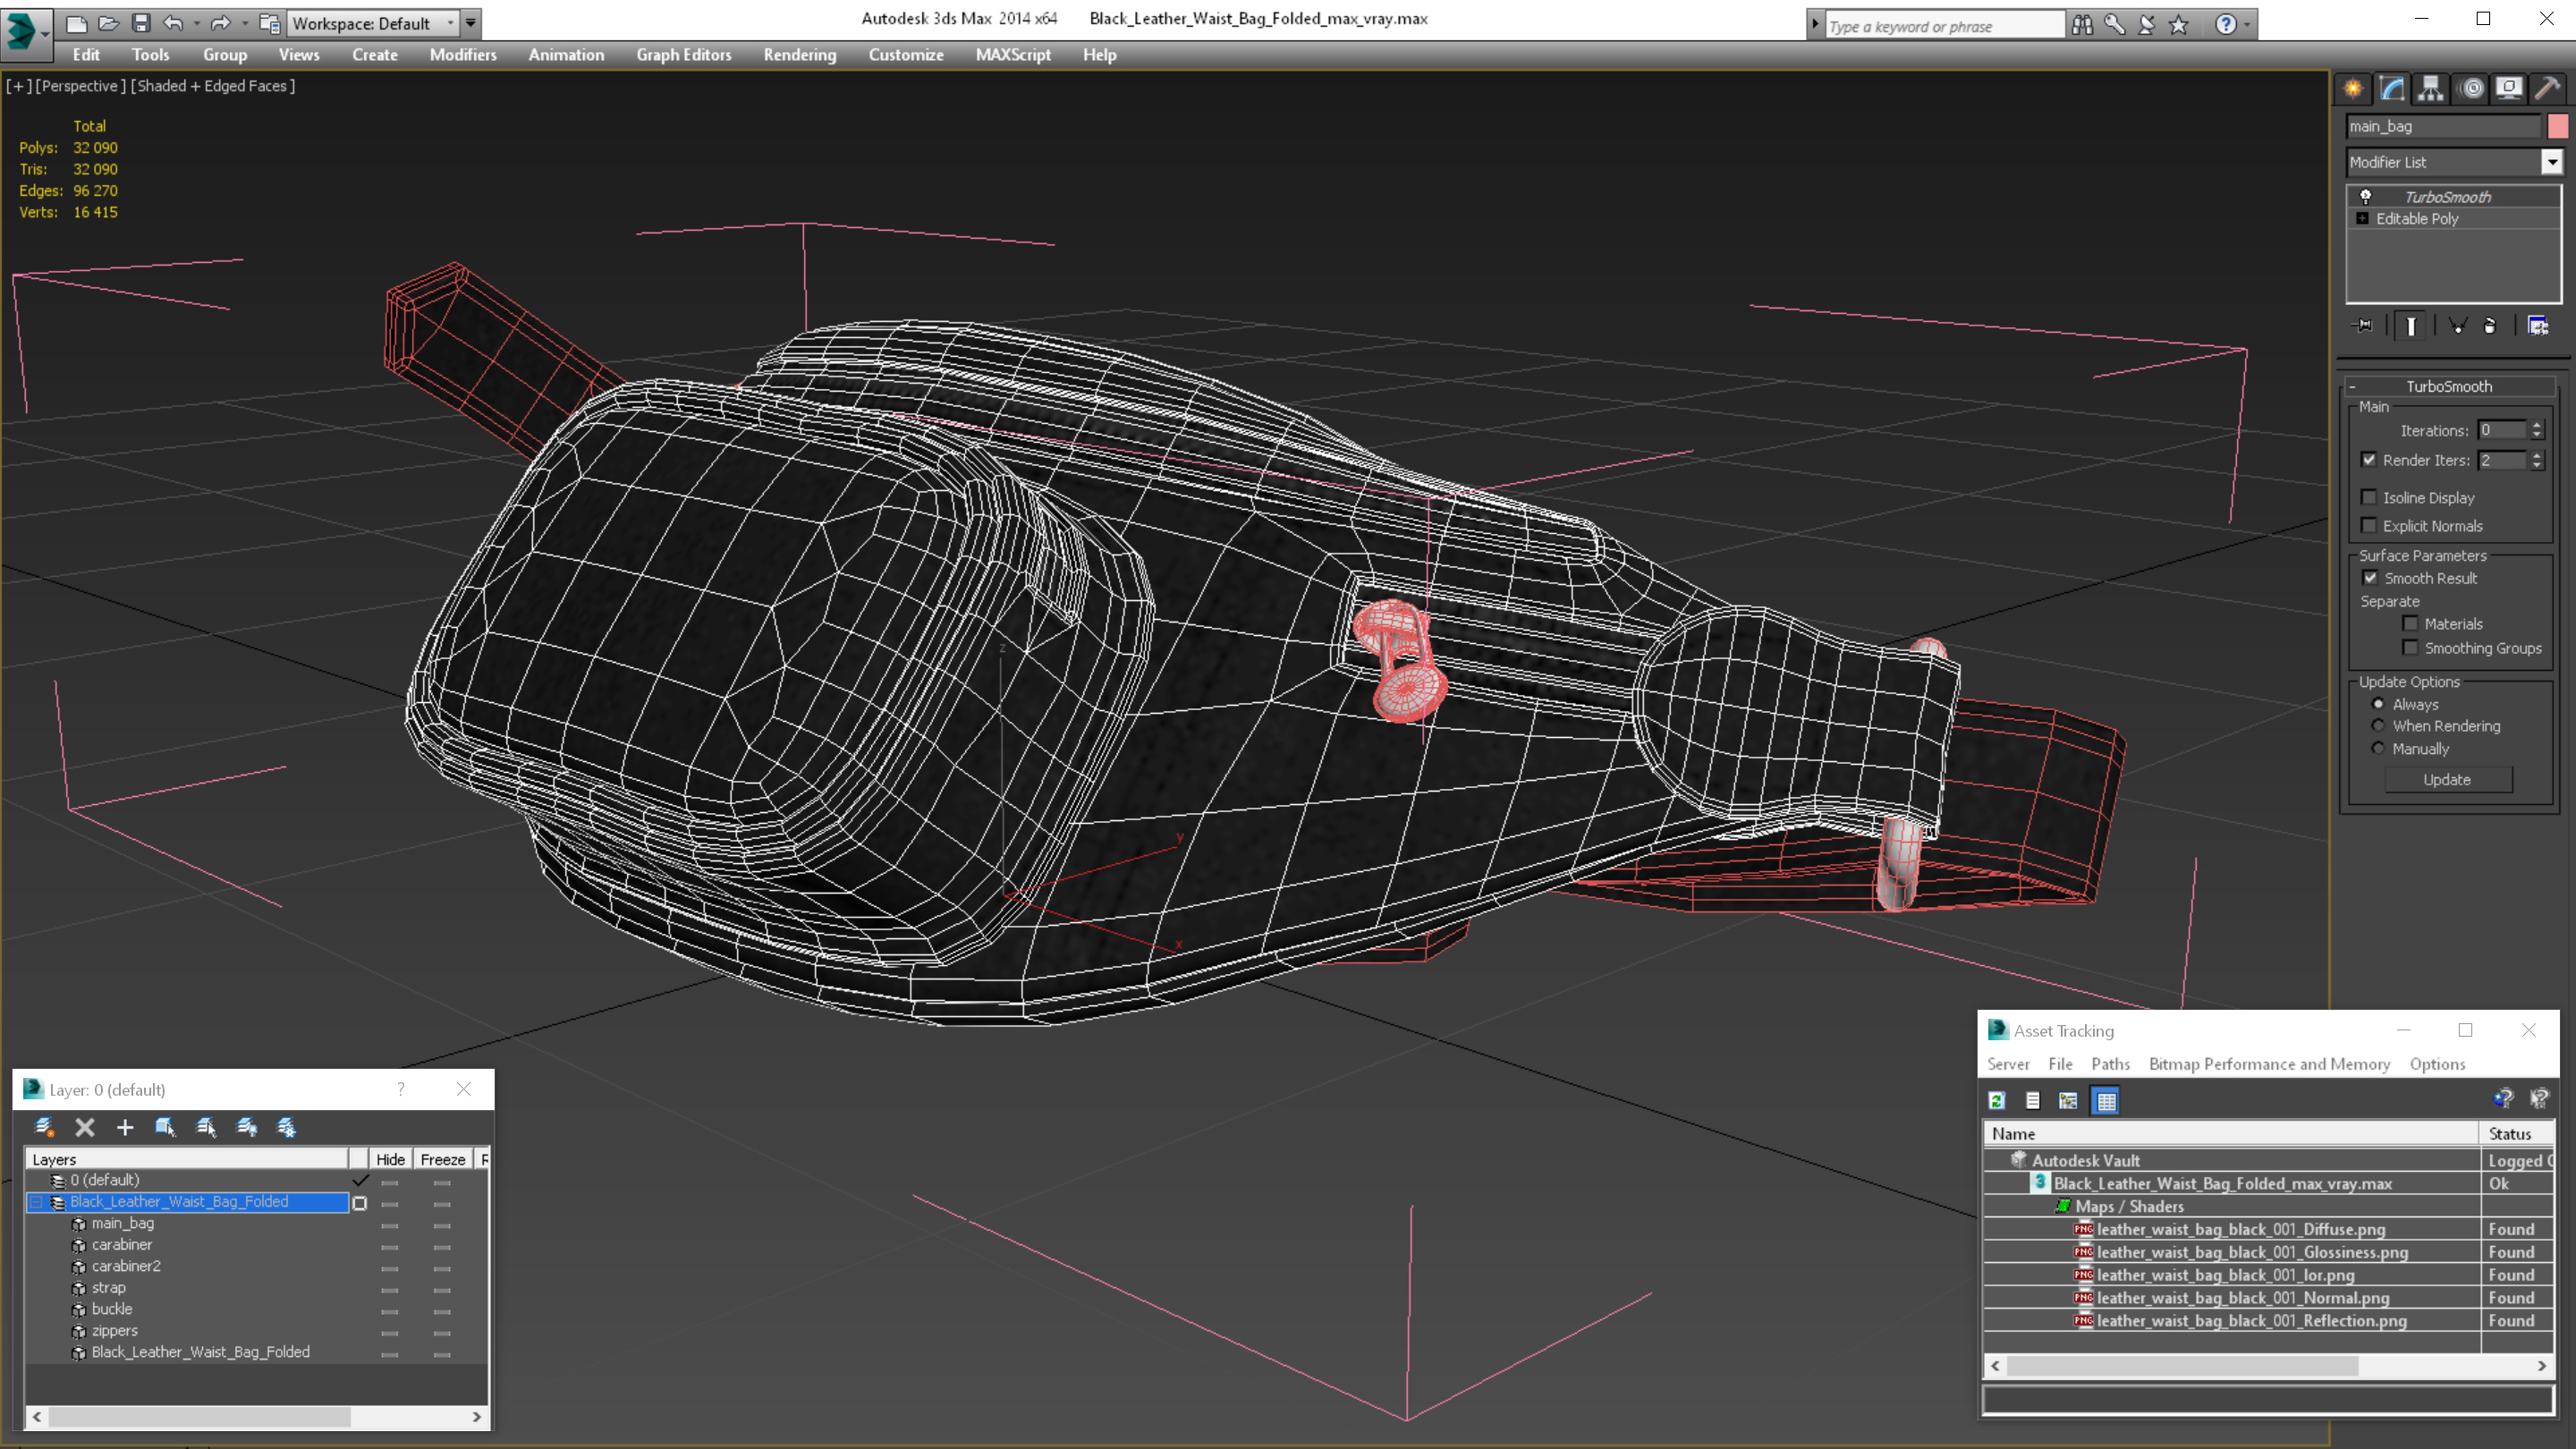Open the Modifier List dropdown
This screenshot has height=1449, width=2576.
click(2552, 162)
